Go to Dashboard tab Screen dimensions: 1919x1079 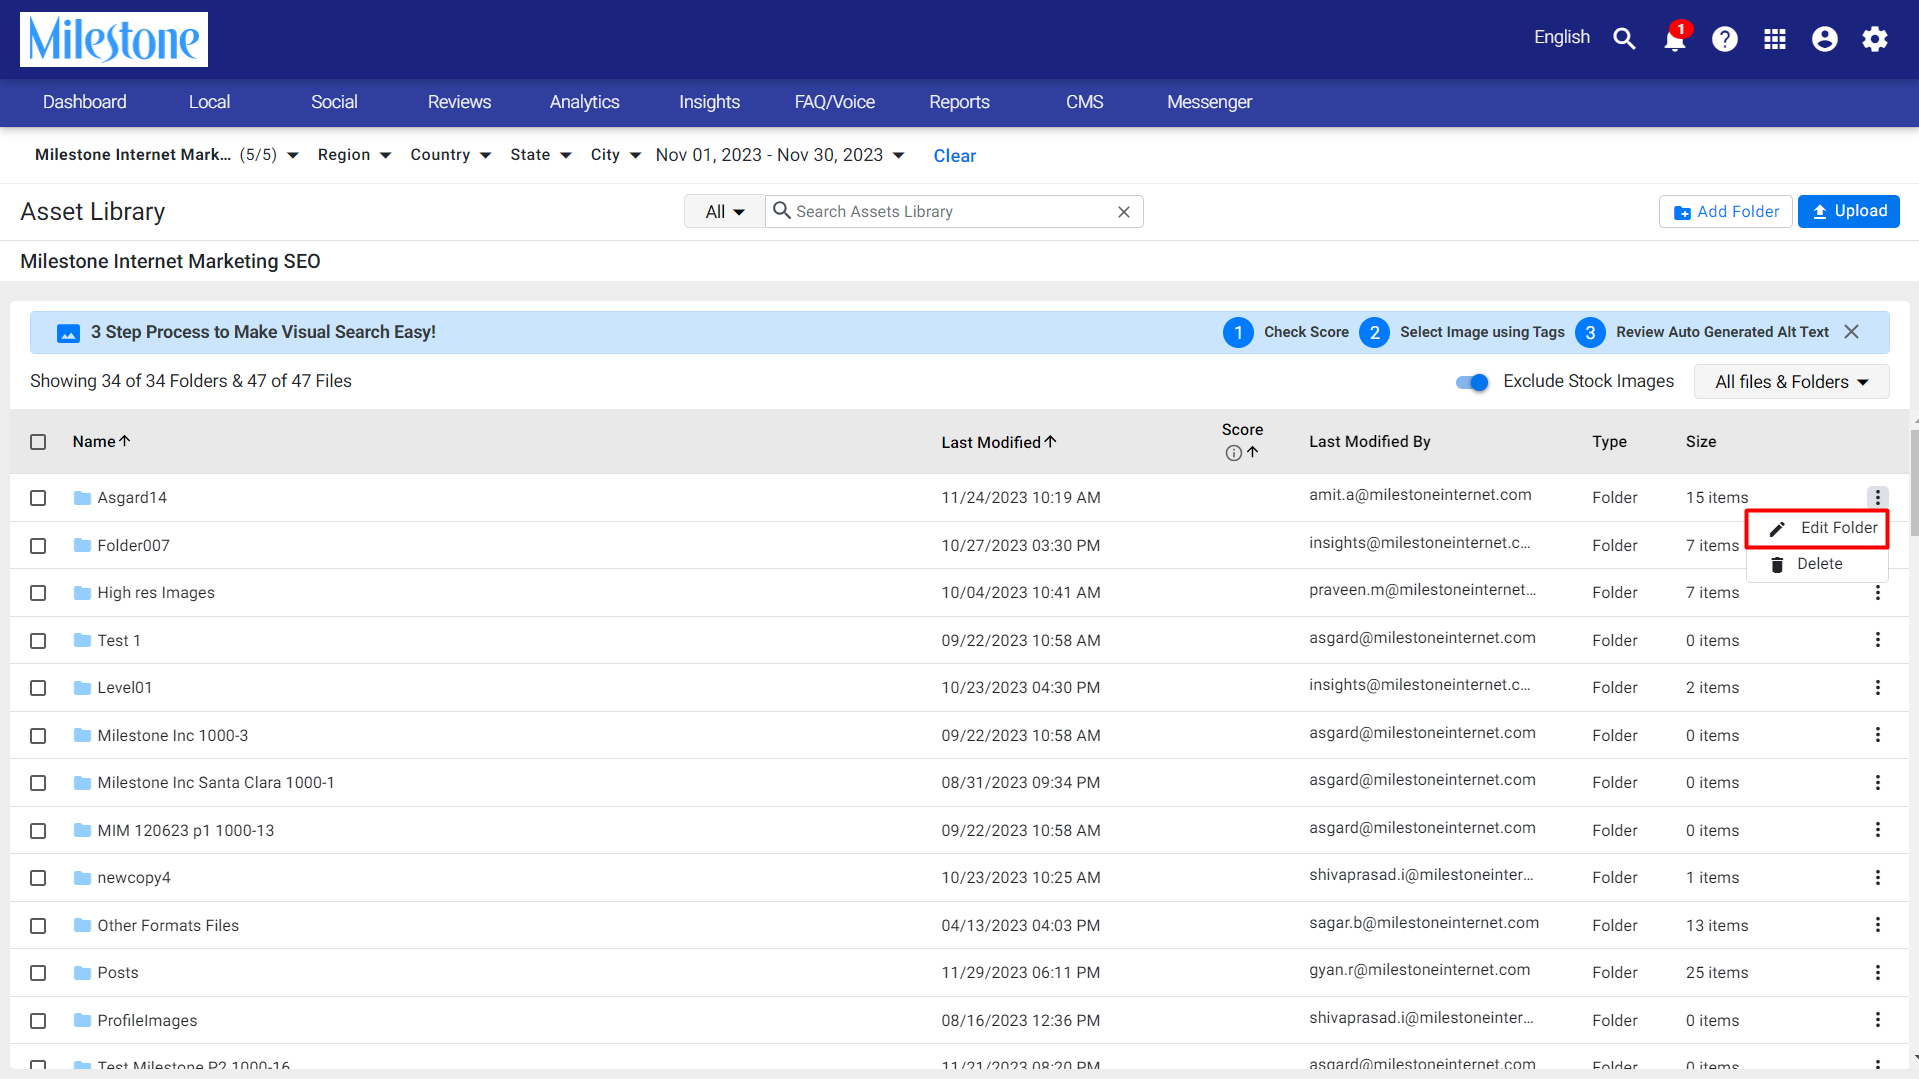coord(85,102)
